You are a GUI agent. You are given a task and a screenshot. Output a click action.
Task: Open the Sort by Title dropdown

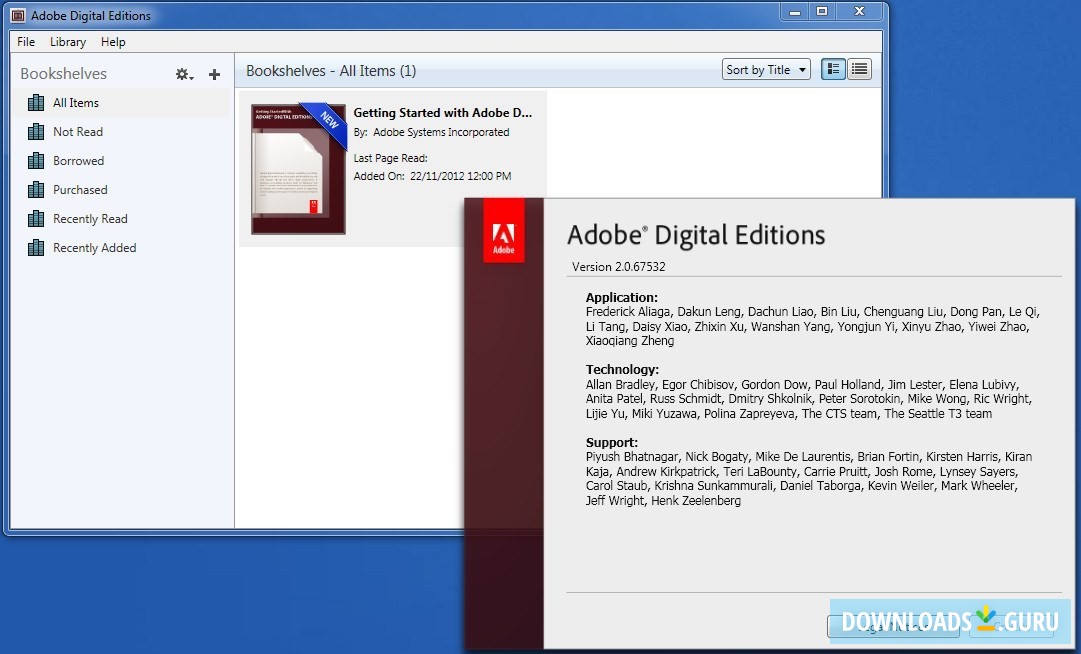click(x=766, y=70)
